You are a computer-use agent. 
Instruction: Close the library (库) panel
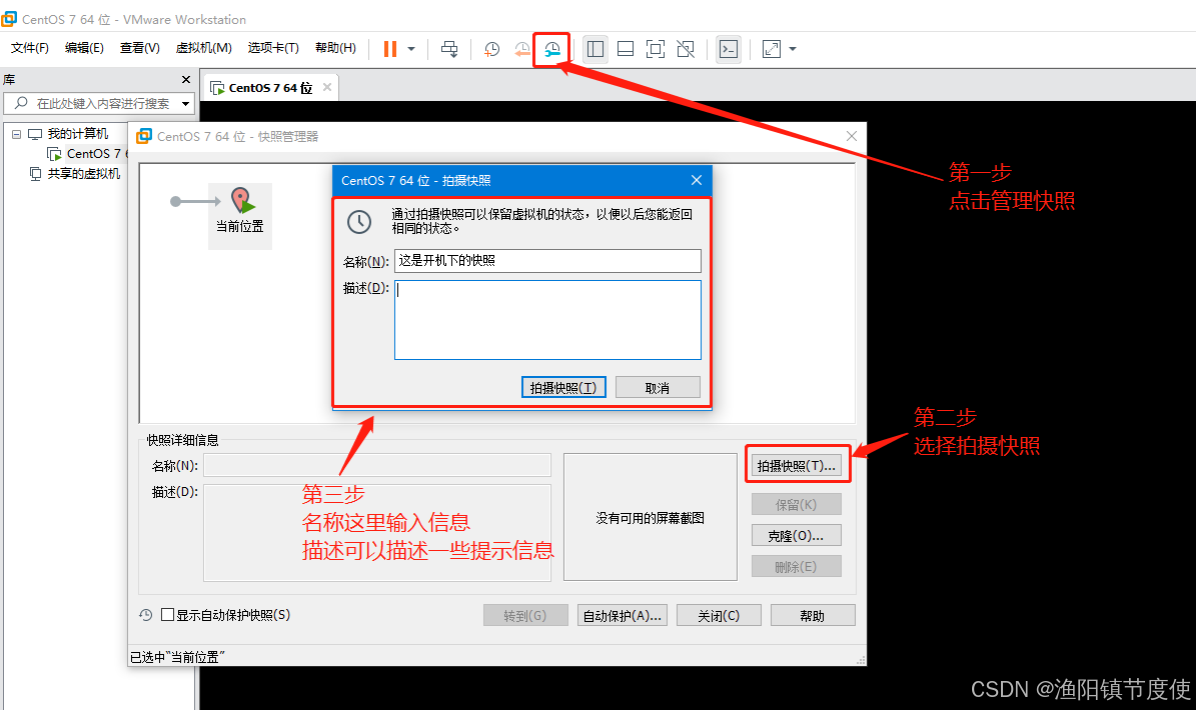[186, 79]
